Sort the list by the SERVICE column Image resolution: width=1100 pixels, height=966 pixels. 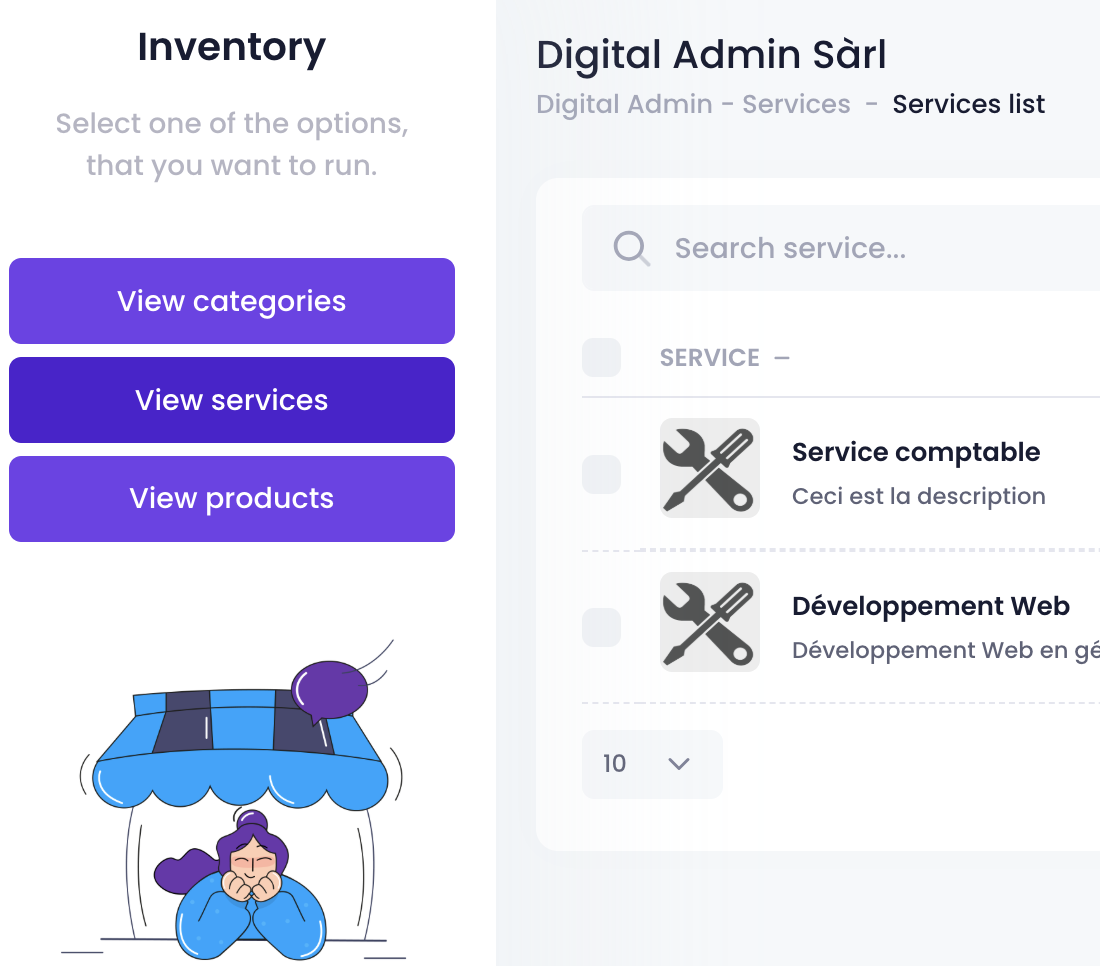tap(709, 358)
